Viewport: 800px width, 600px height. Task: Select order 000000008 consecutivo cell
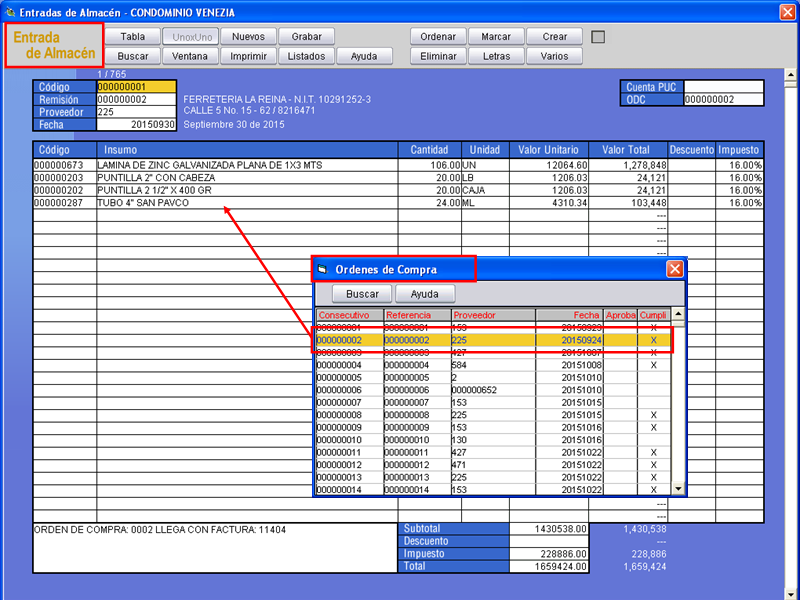(x=349, y=415)
